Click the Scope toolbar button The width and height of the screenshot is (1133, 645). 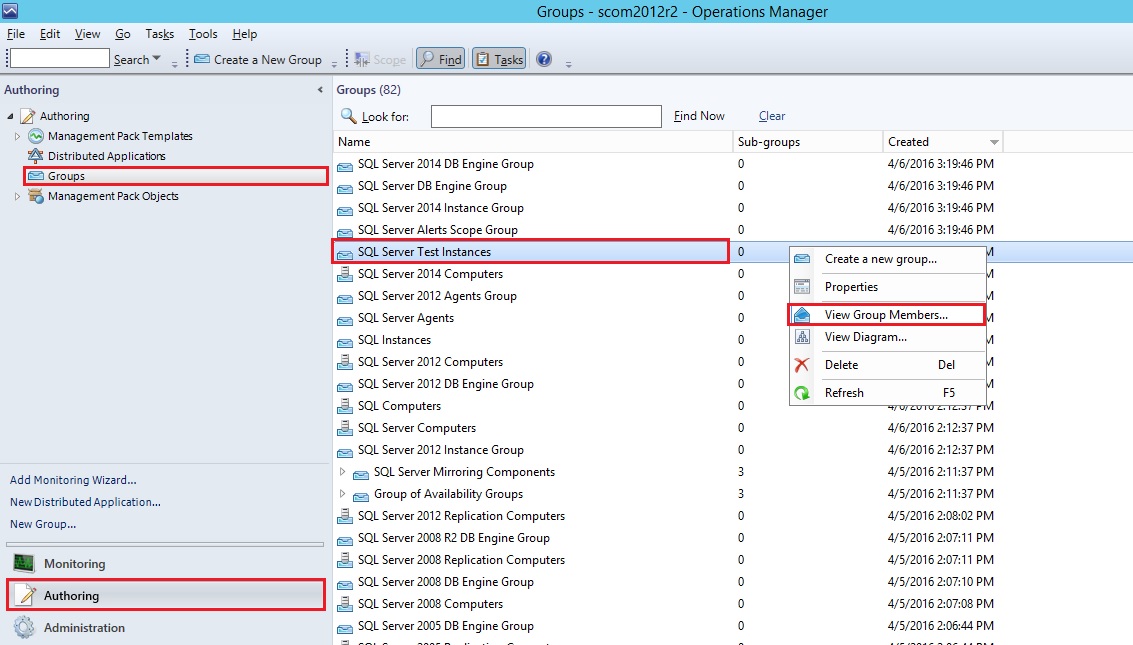pyautogui.click(x=381, y=59)
